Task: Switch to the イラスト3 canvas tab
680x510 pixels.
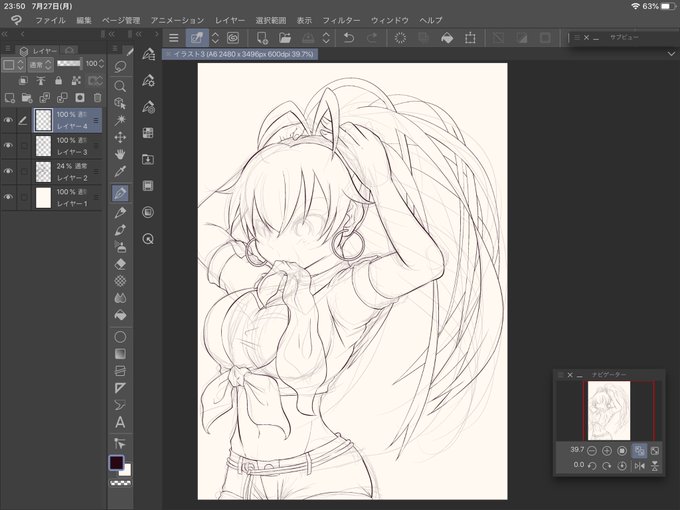Action: [x=240, y=54]
